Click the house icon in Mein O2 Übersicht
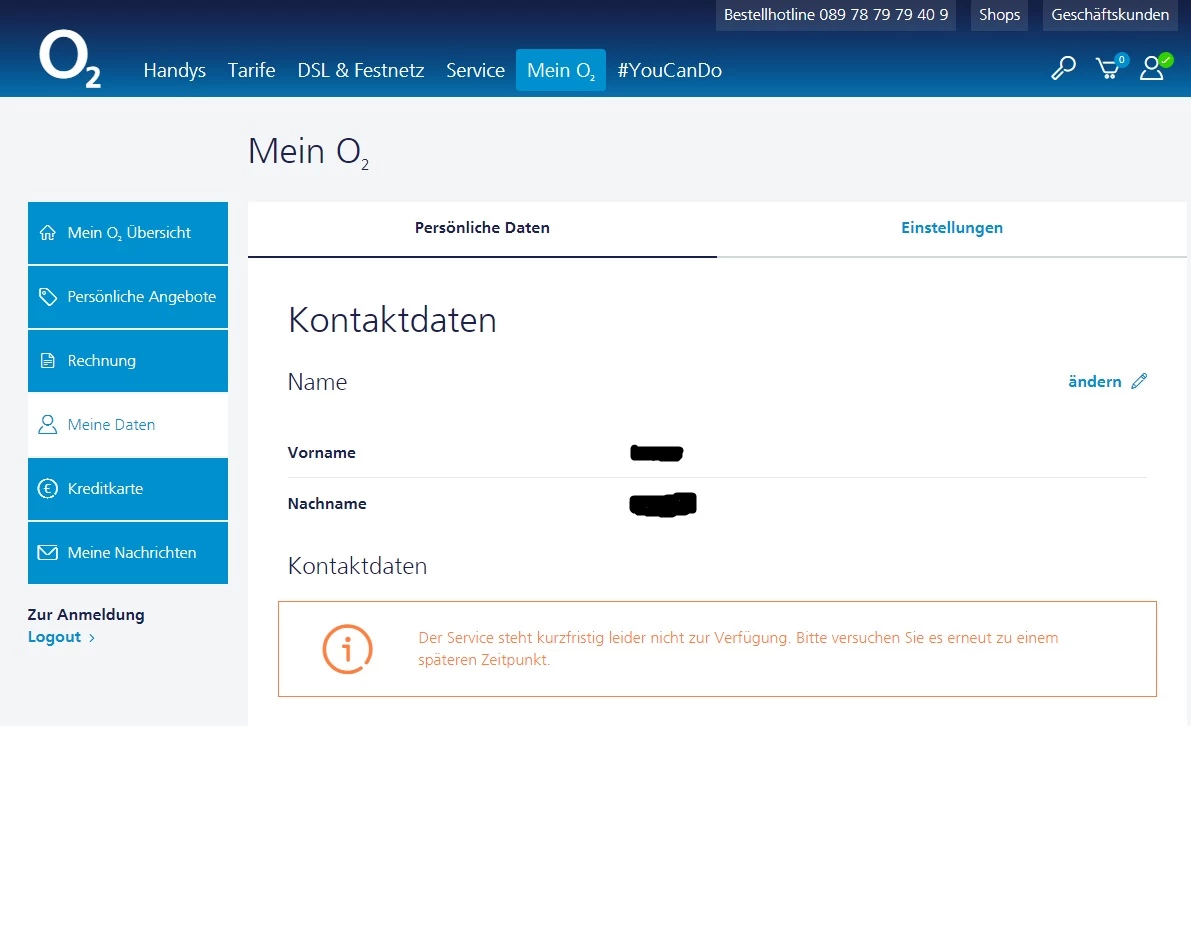Image resolution: width=1191 pixels, height=948 pixels. pyautogui.click(x=48, y=232)
